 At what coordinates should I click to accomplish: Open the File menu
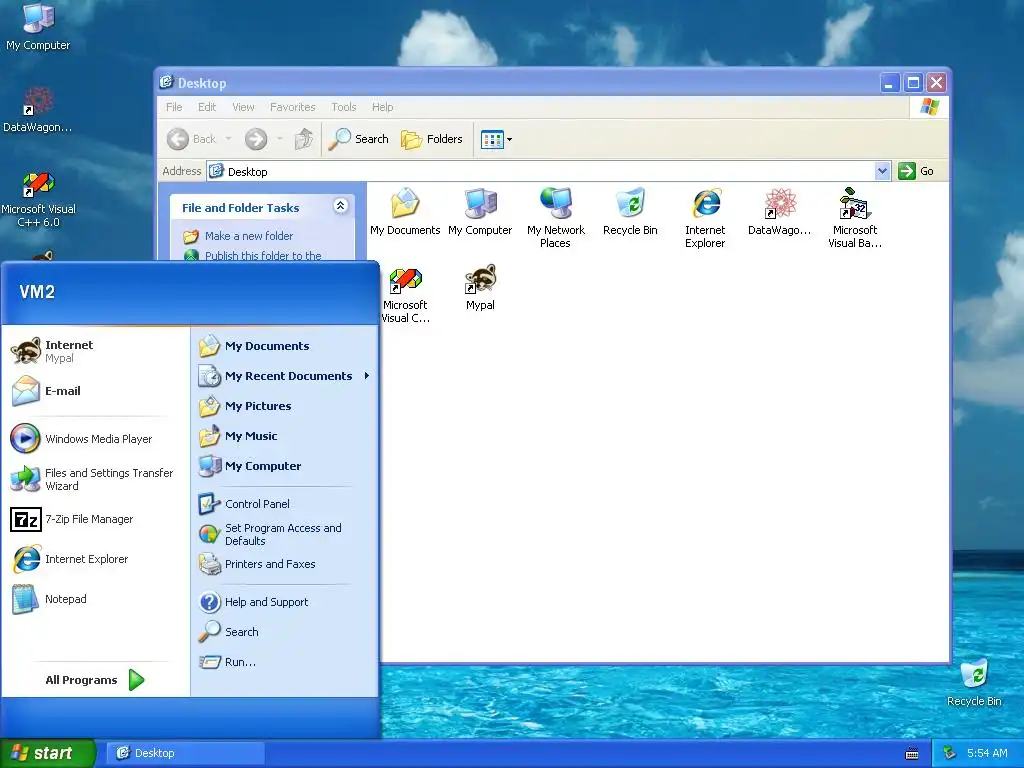click(x=174, y=107)
